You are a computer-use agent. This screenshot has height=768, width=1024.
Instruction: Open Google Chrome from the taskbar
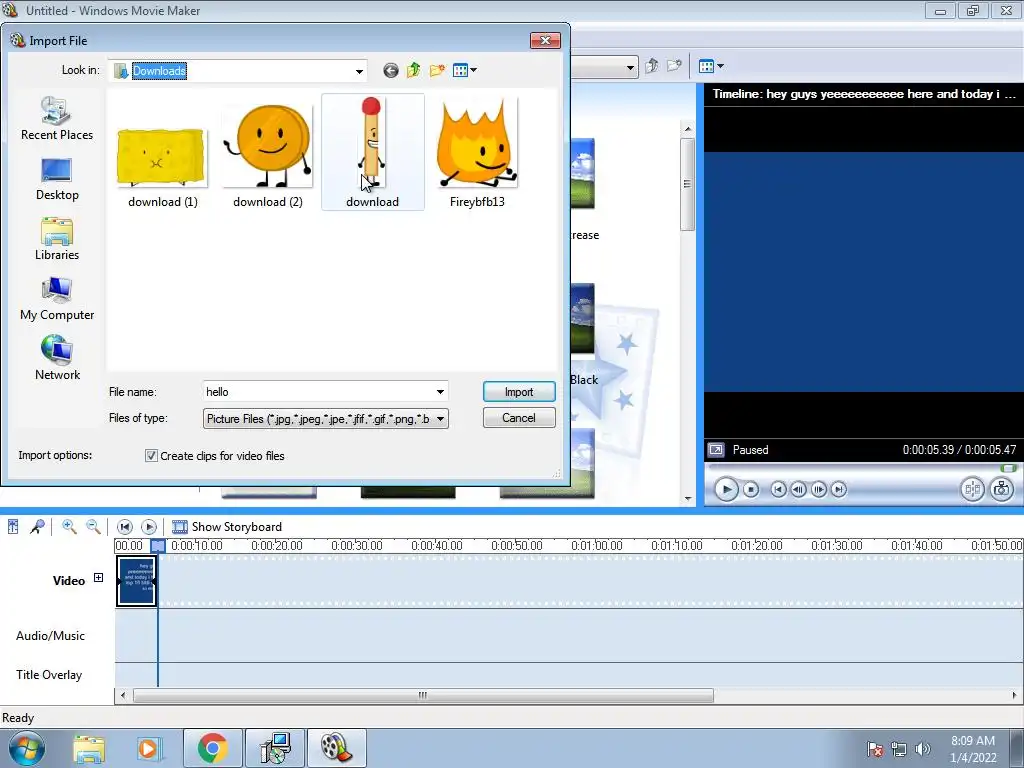point(213,748)
